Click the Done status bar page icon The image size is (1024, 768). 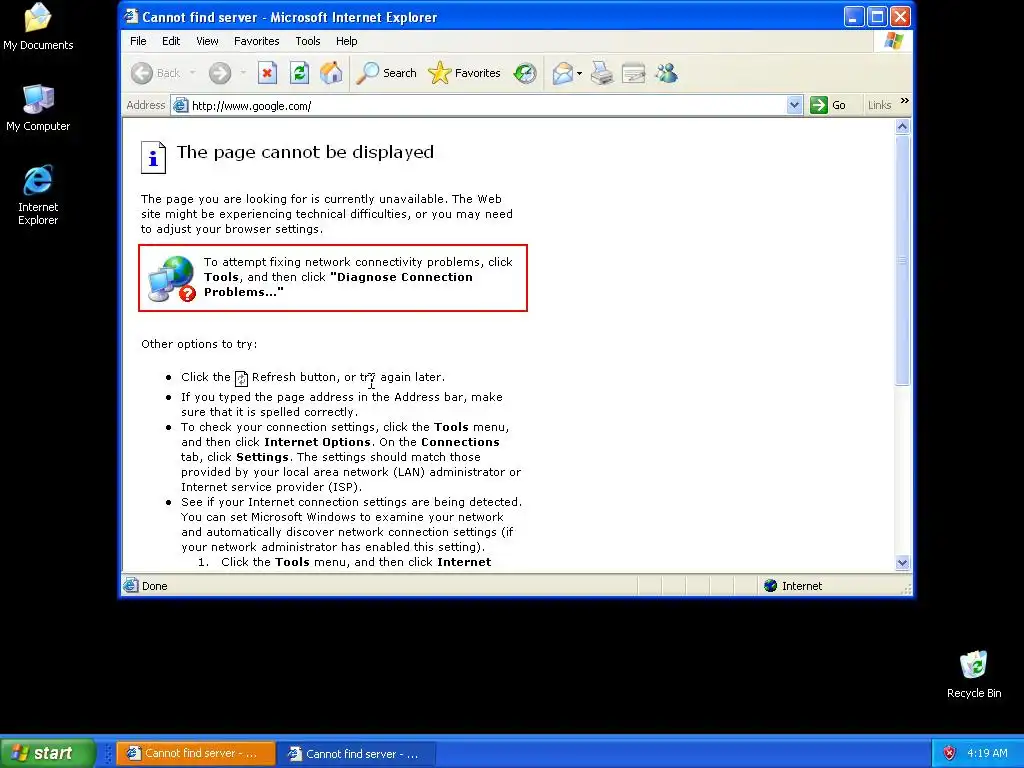(131, 585)
